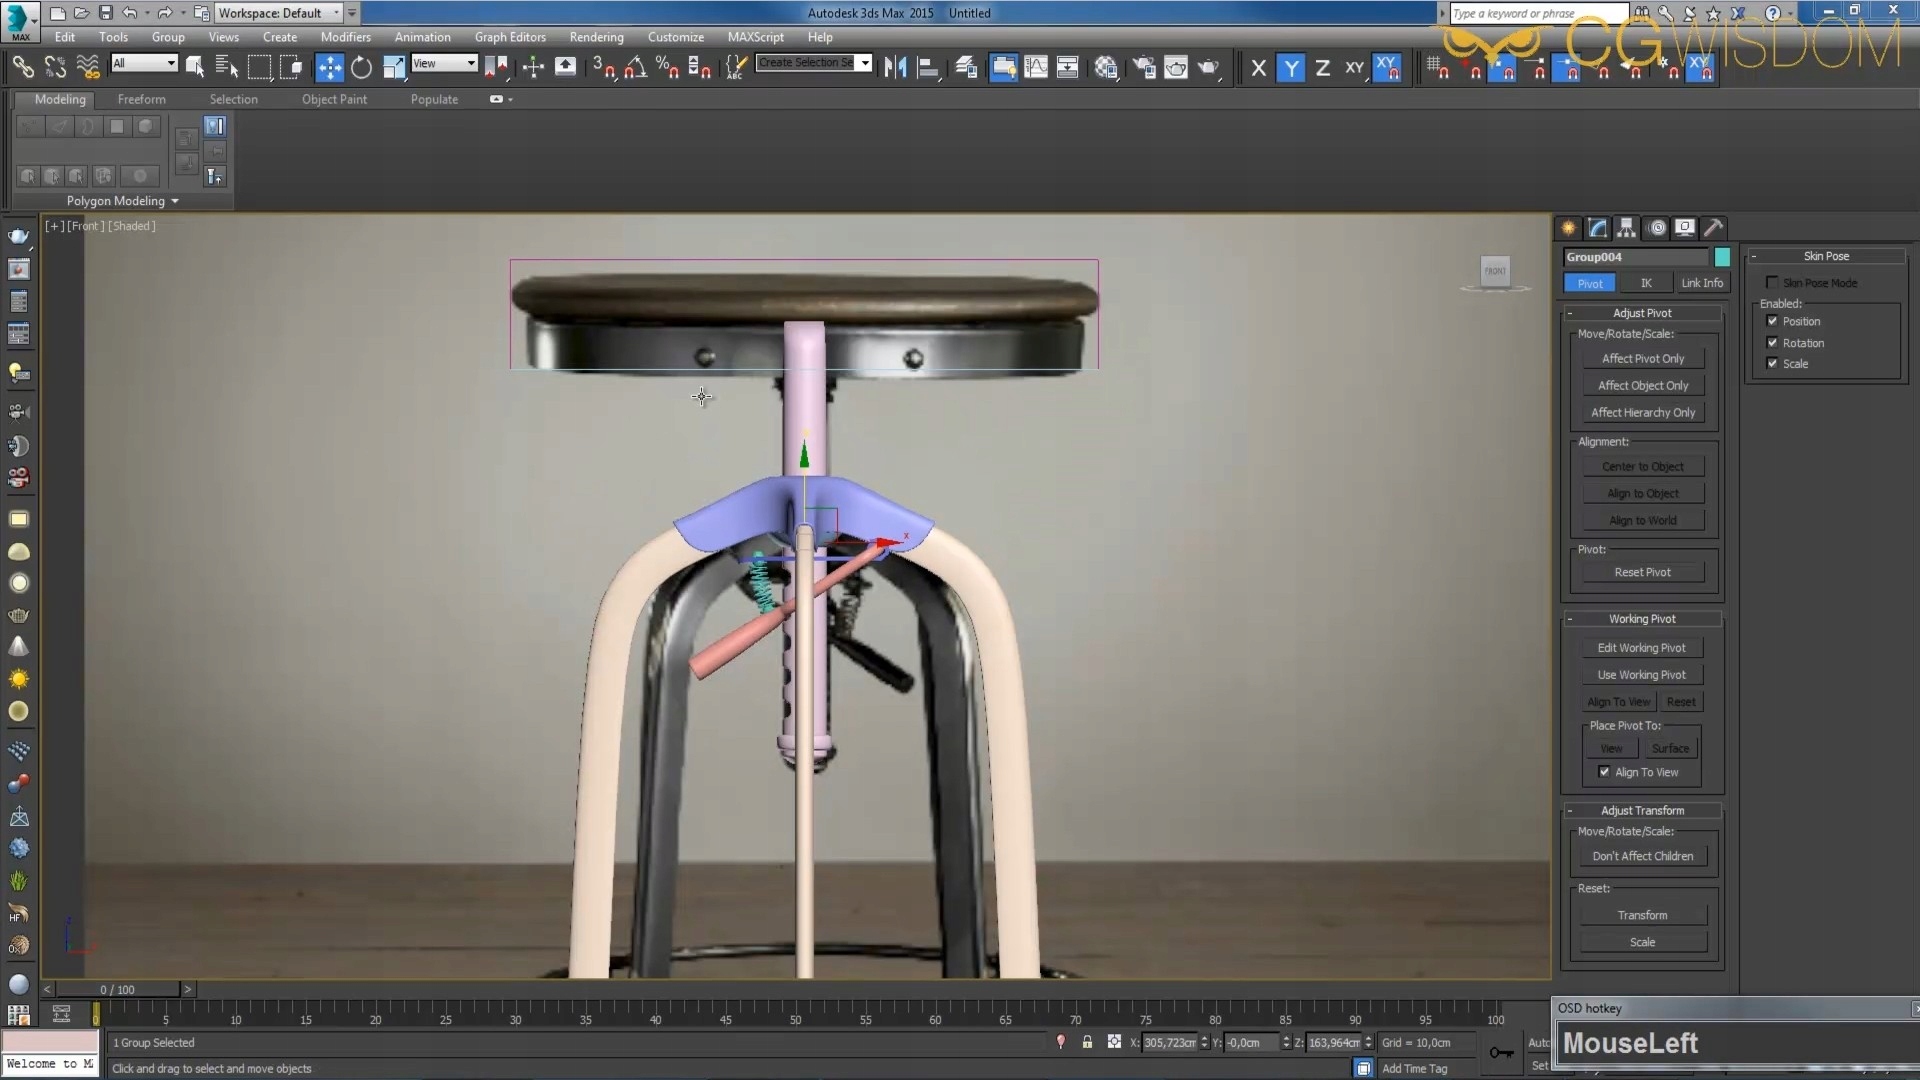This screenshot has width=1920, height=1080.
Task: Open the selection filter All dropdown
Action: tap(144, 63)
